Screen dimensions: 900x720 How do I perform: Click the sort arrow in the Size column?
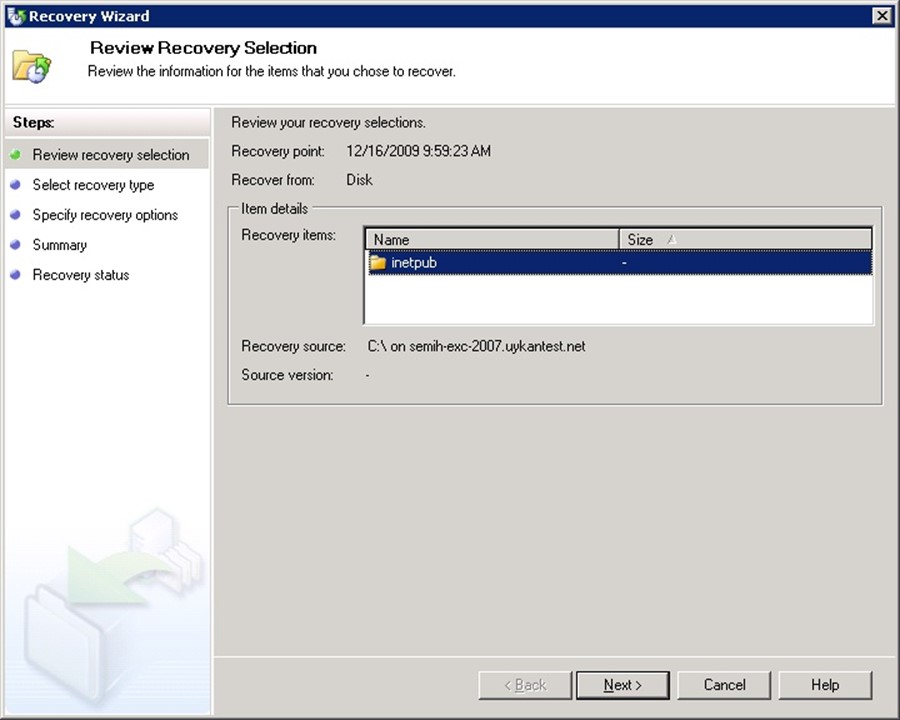(x=671, y=240)
